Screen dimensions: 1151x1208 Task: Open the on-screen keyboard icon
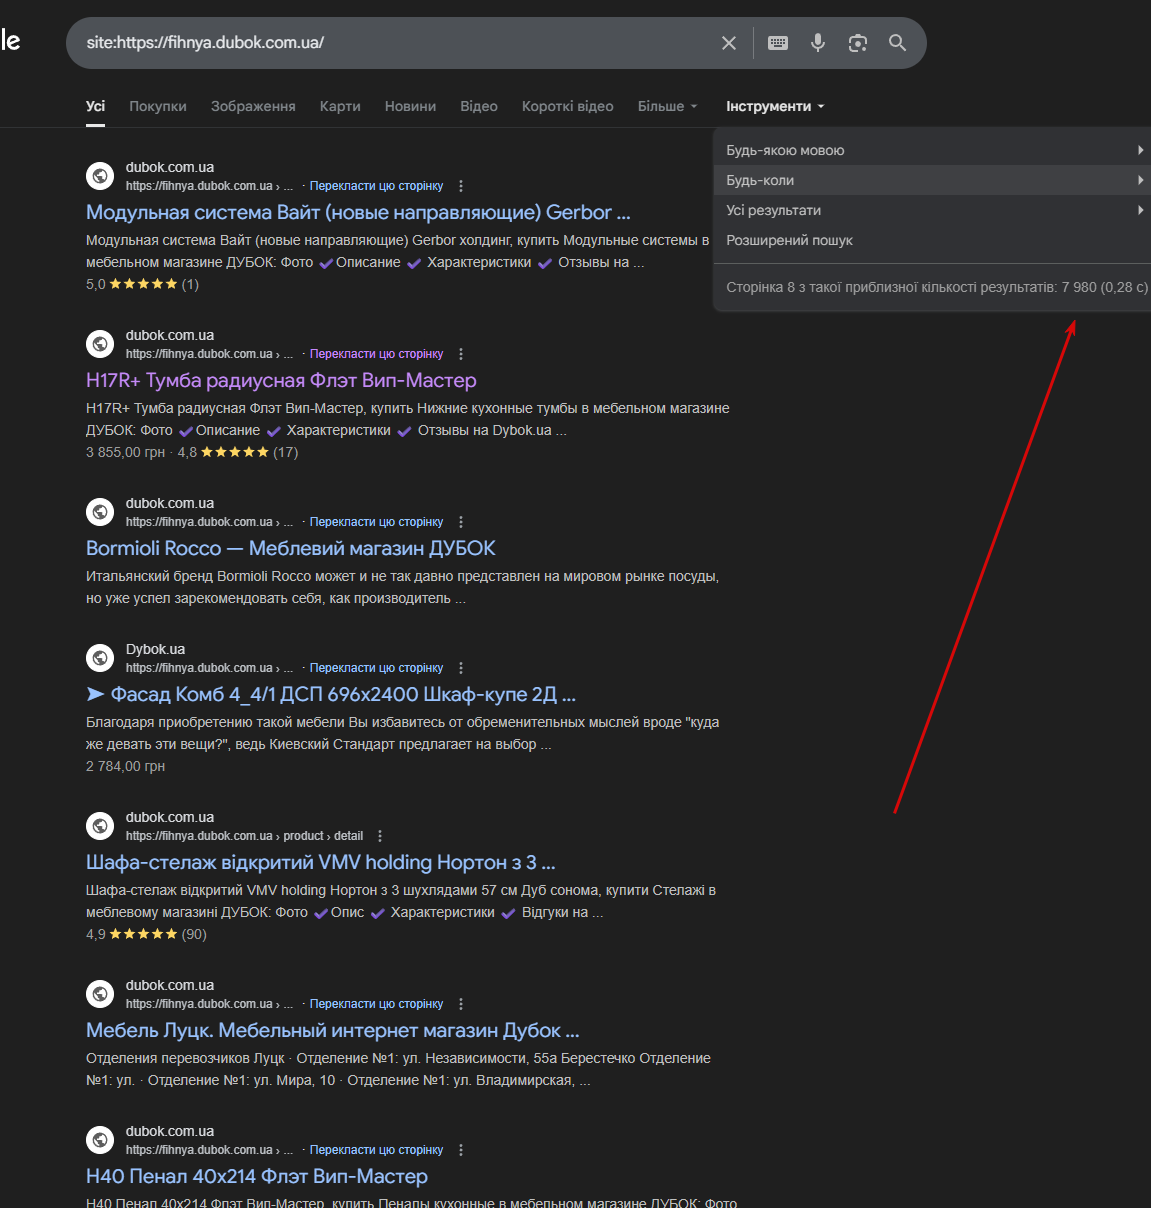(x=778, y=43)
